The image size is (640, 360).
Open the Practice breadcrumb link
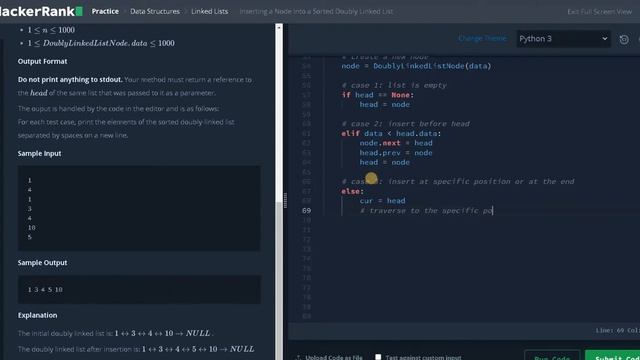coord(105,11)
